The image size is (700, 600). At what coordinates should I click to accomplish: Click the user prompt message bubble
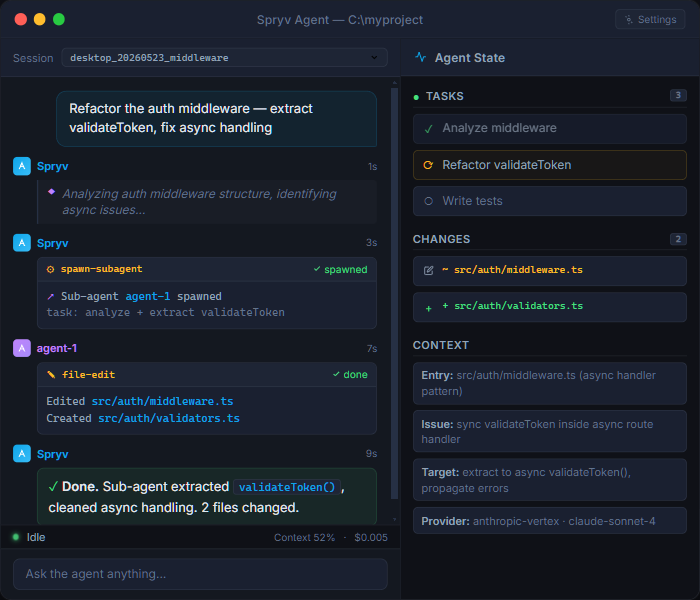pyautogui.click(x=217, y=119)
